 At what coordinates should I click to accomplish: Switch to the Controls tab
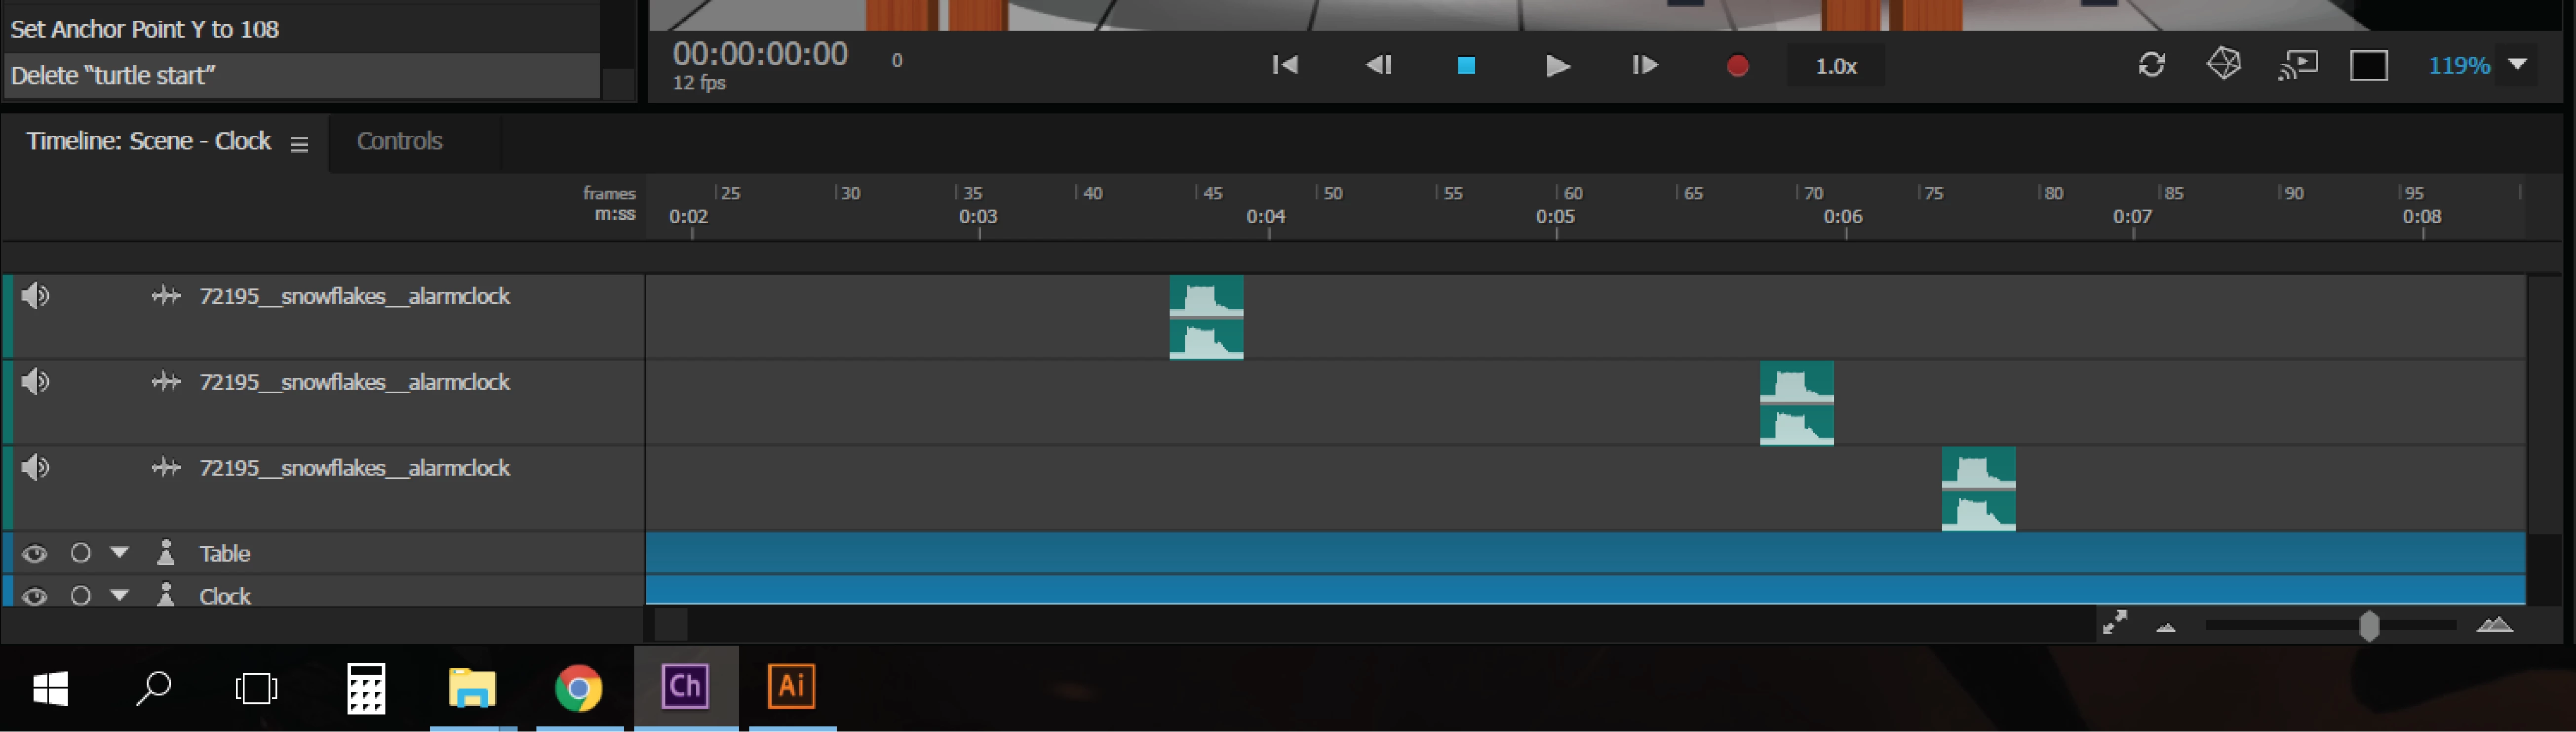[x=399, y=141]
